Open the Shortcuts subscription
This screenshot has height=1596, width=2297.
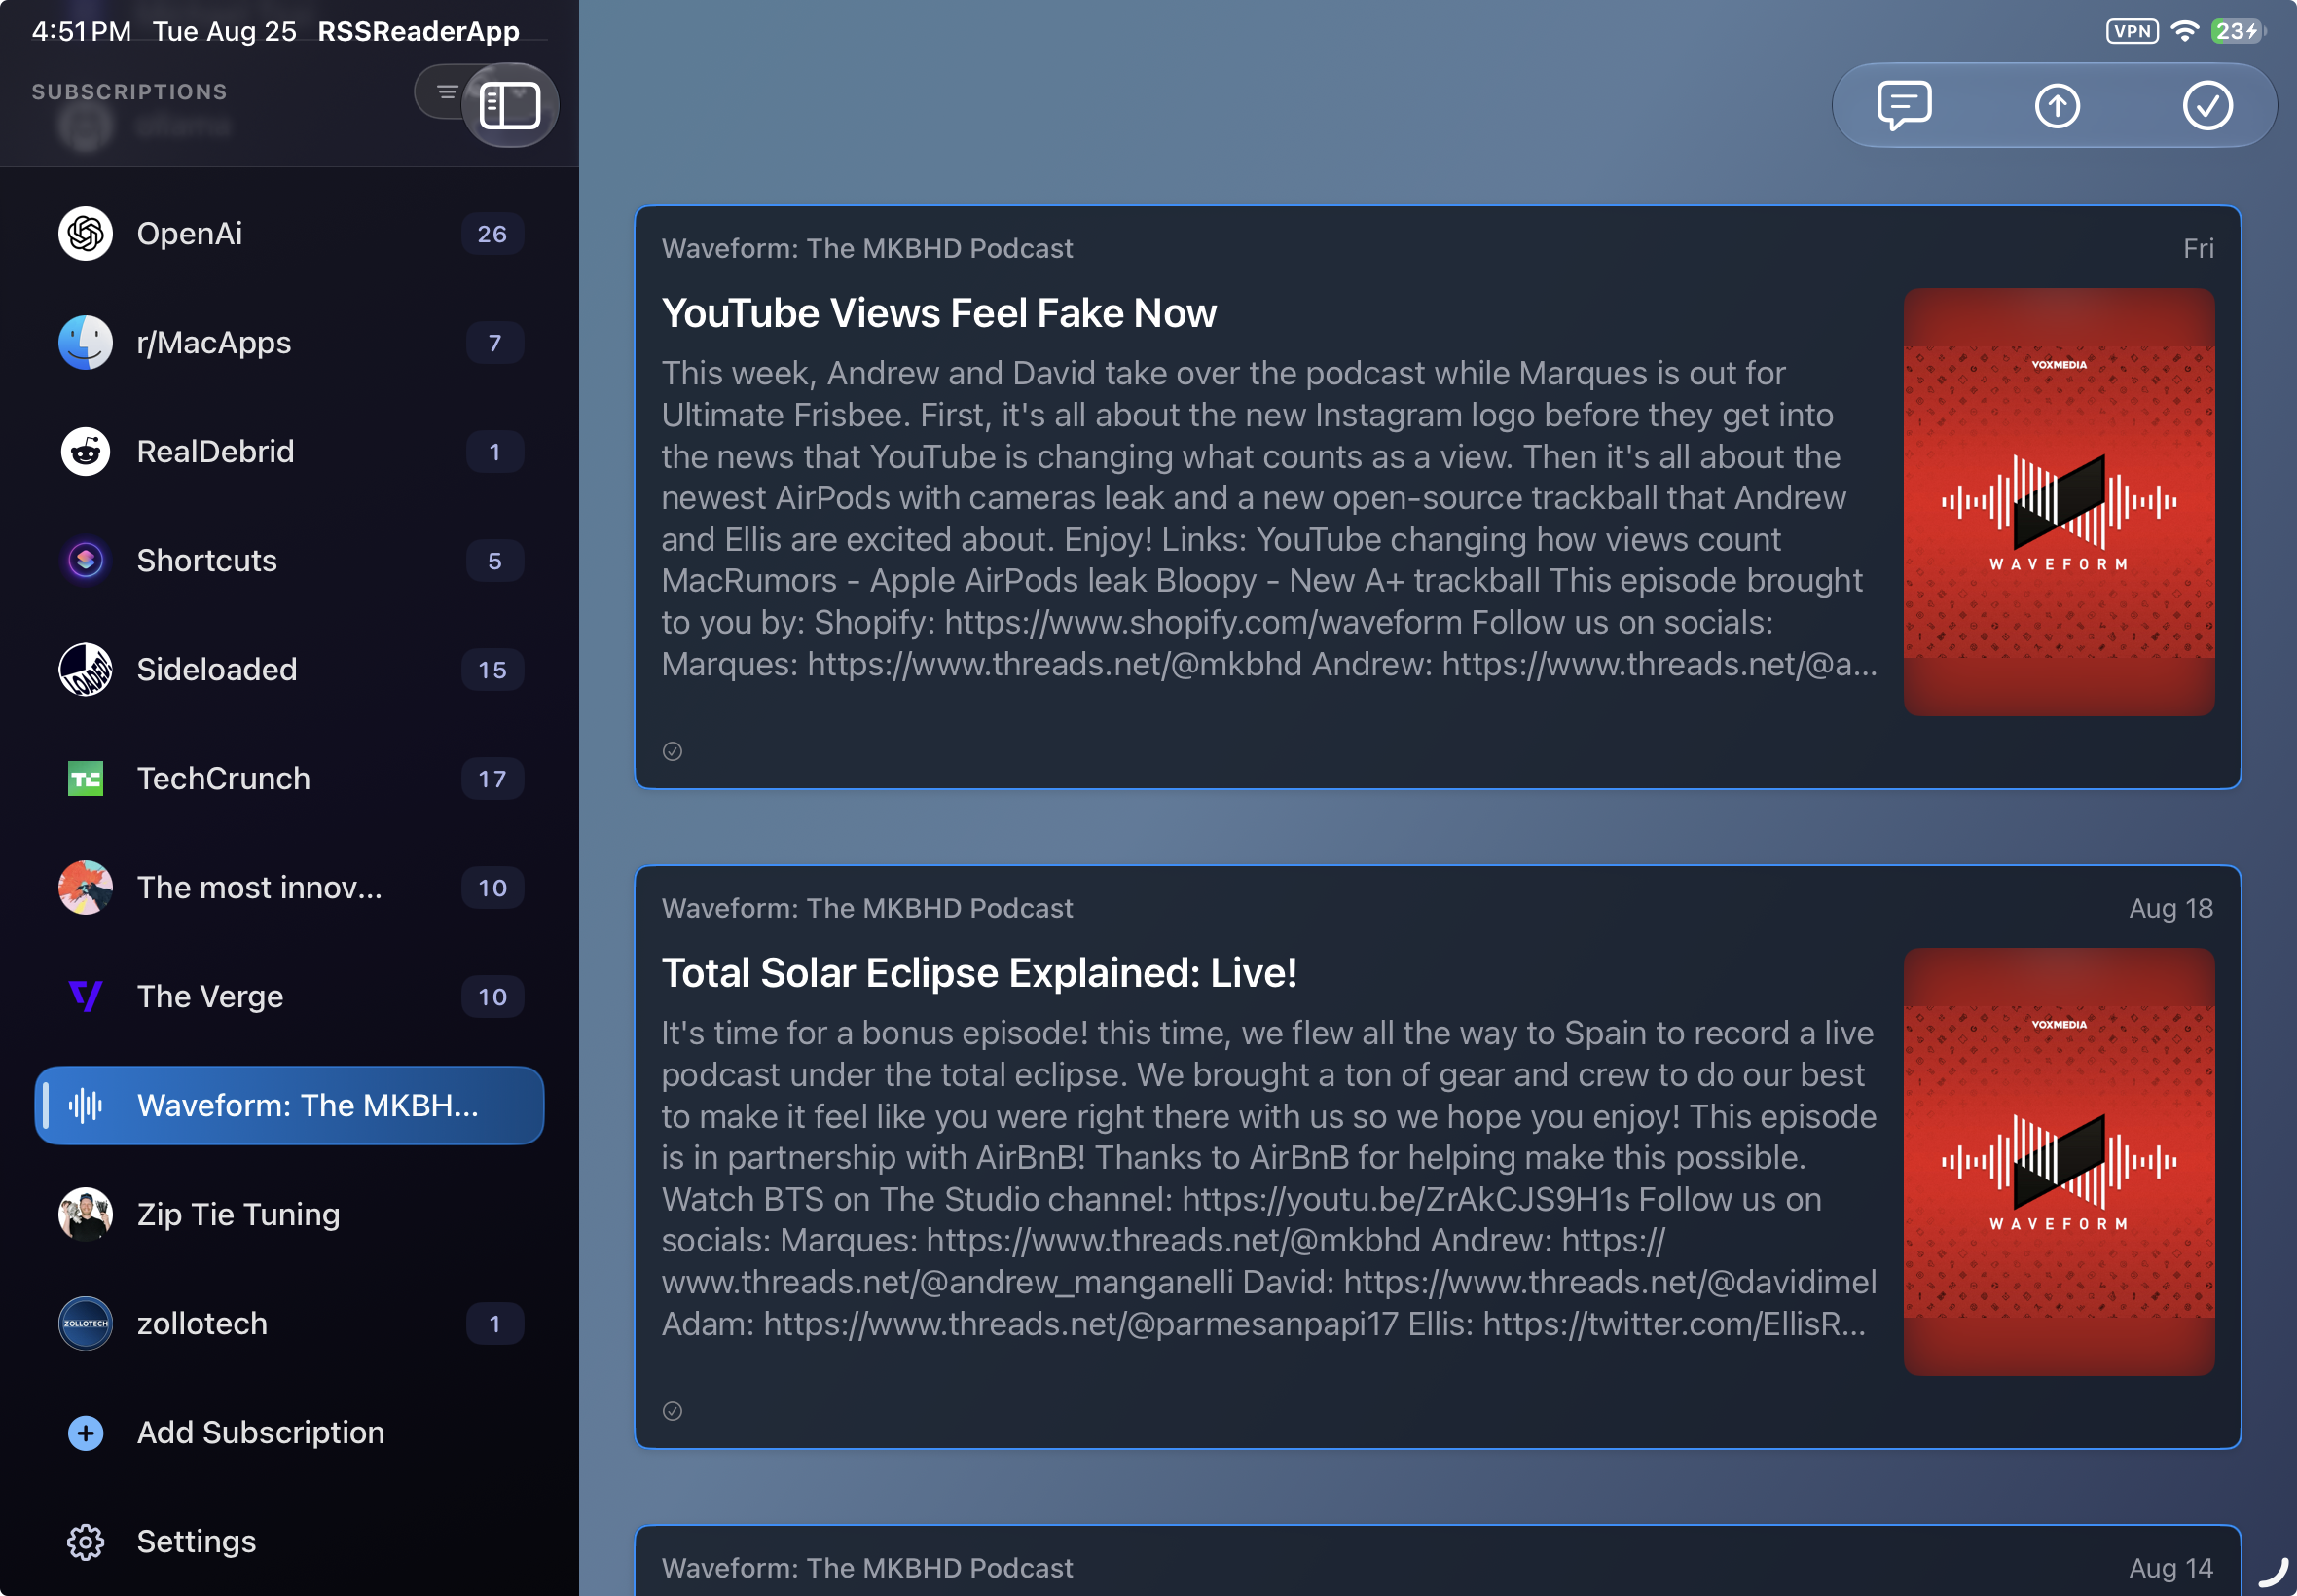(x=289, y=561)
